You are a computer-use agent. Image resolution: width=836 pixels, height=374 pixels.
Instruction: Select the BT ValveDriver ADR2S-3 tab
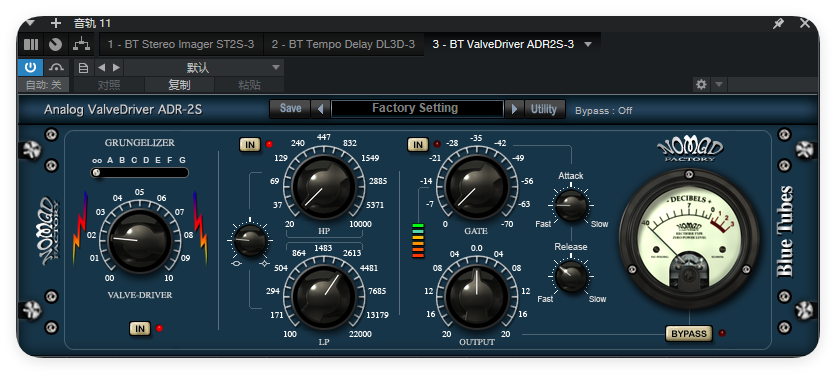(x=503, y=44)
